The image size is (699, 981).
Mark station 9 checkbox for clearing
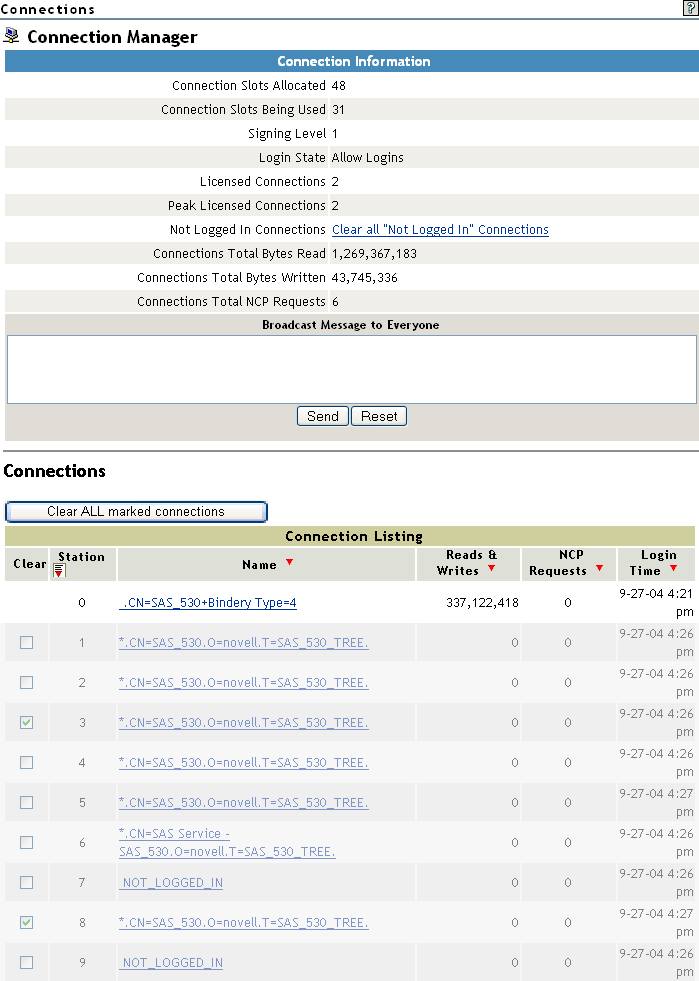tap(26, 963)
